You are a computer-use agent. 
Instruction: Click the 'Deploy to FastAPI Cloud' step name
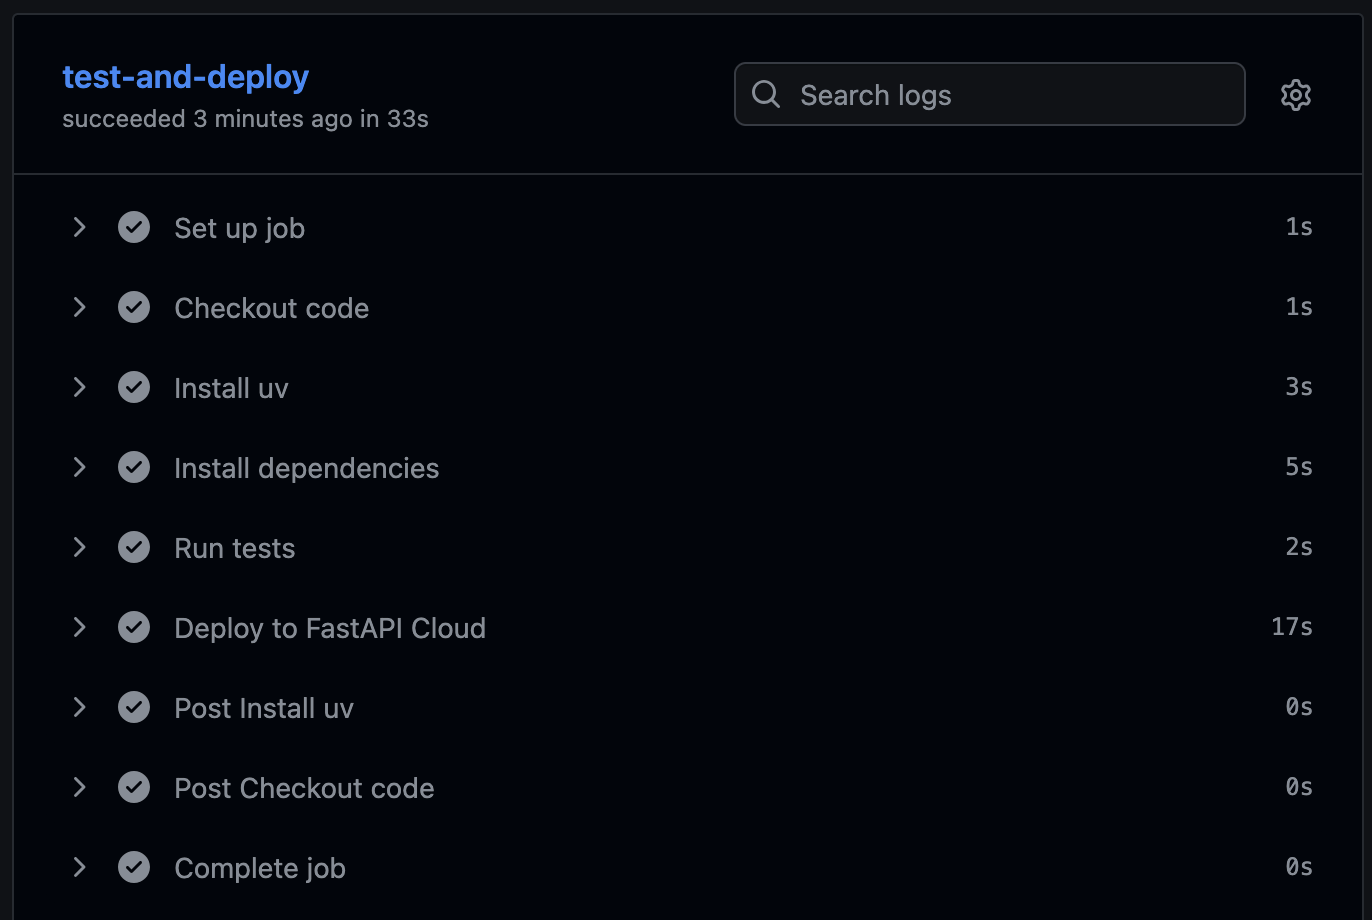point(330,629)
